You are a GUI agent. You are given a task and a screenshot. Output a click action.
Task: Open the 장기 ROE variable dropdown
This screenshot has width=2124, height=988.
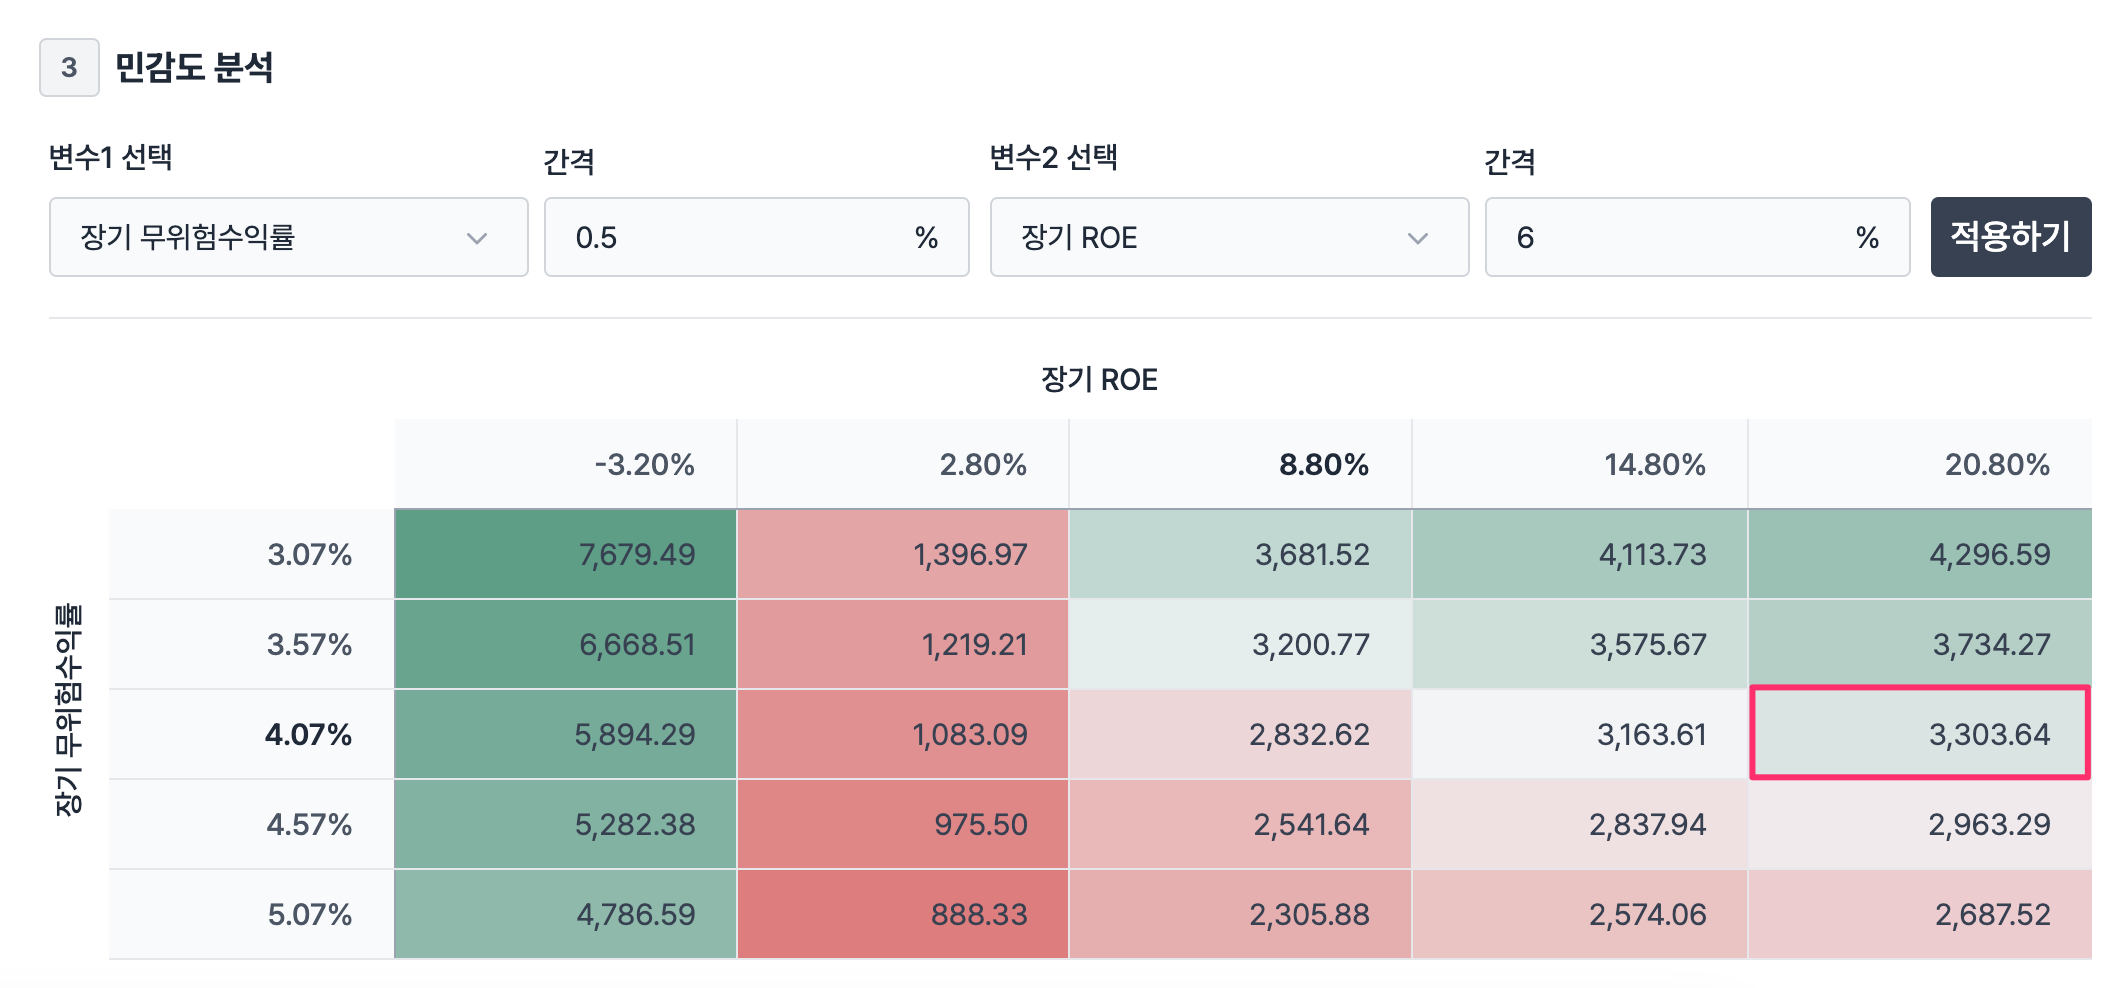click(1228, 237)
